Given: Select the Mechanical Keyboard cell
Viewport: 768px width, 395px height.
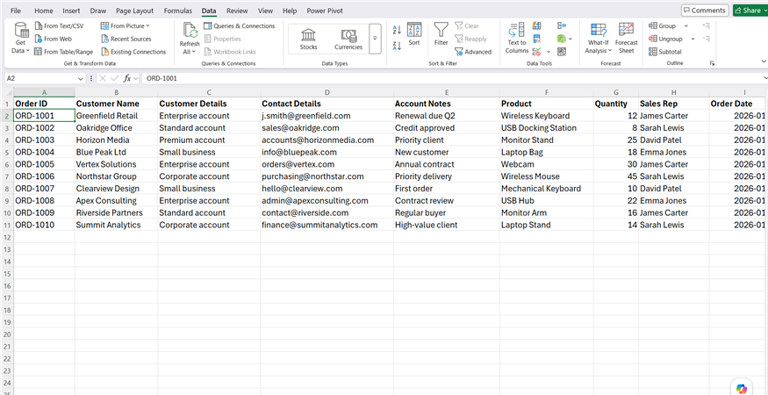Looking at the screenshot, I should pyautogui.click(x=546, y=188).
